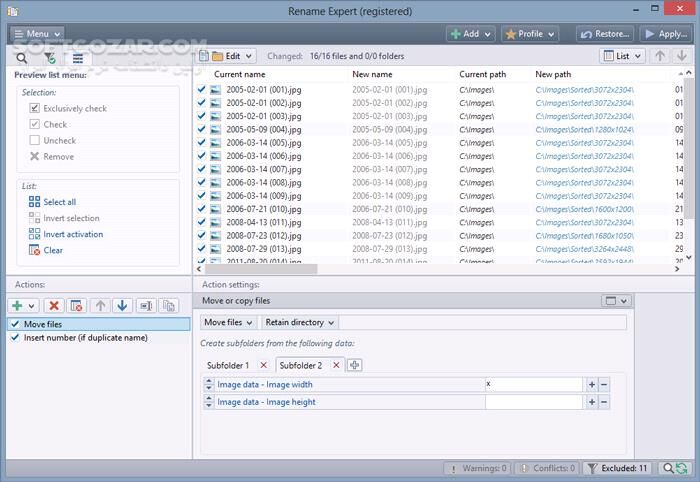Sort by the Current path column header

coord(483,74)
